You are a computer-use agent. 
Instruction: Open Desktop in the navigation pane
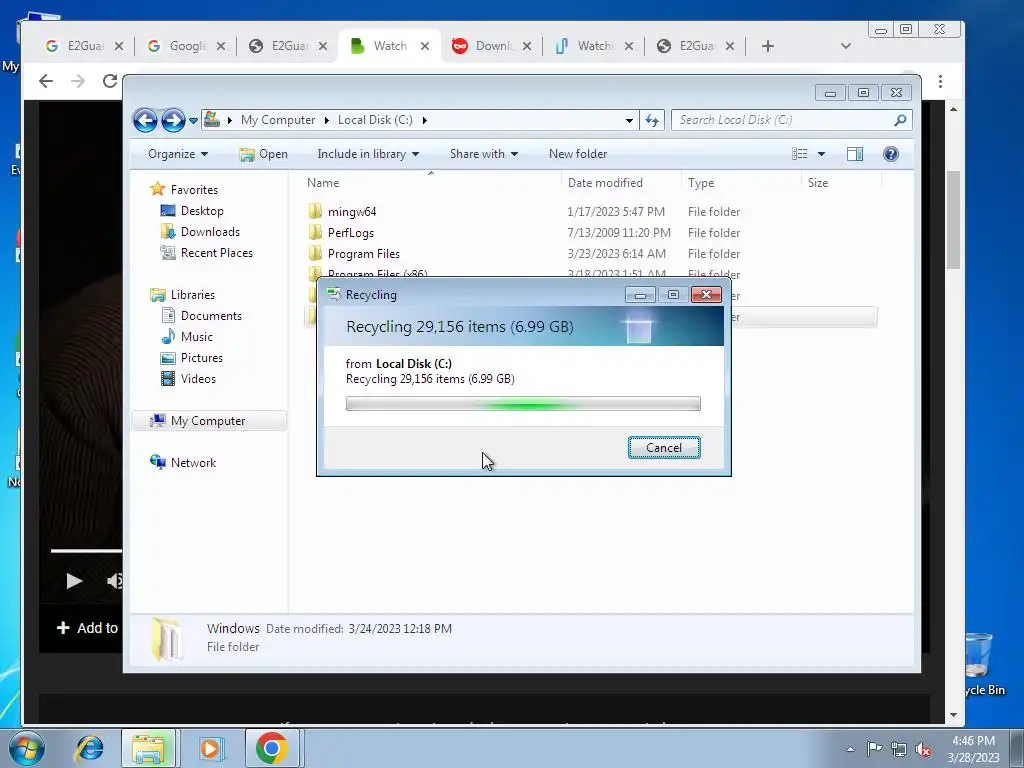202,211
